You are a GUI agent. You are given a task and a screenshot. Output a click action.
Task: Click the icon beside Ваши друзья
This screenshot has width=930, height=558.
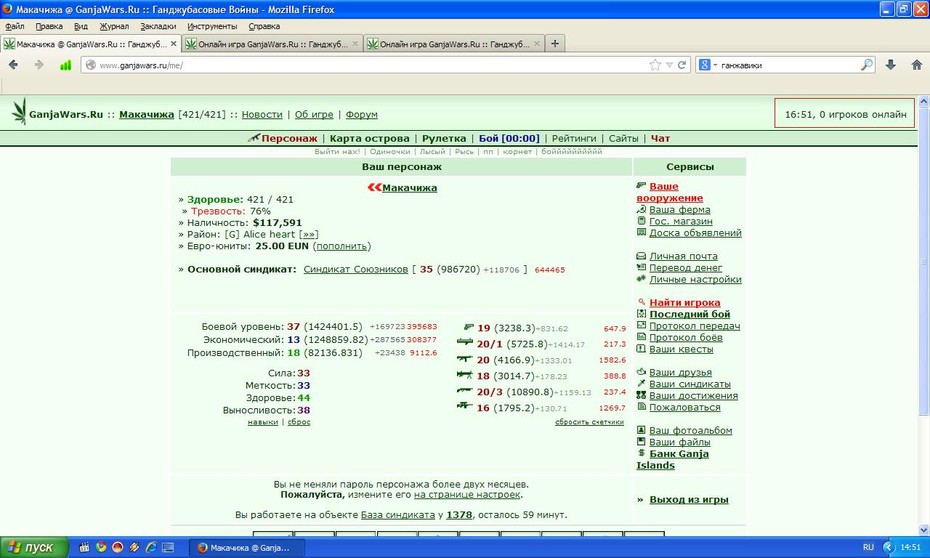(x=641, y=372)
